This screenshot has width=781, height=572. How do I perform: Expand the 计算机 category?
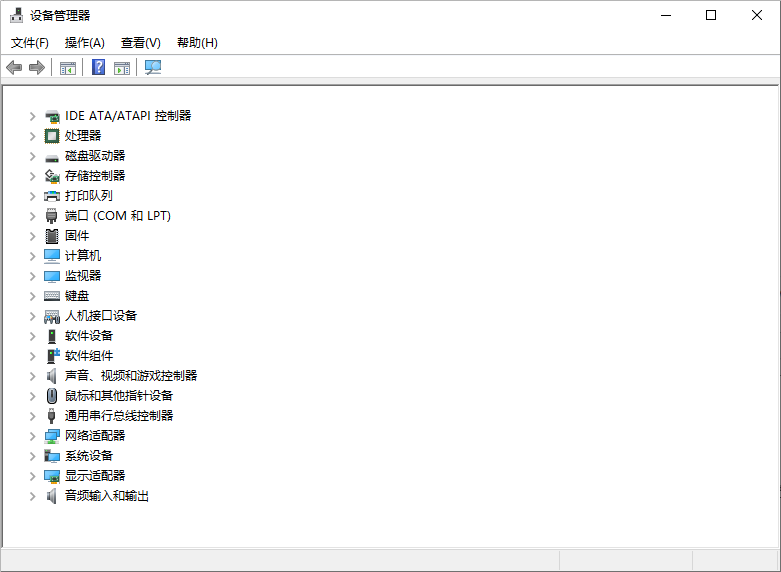[x=32, y=256]
